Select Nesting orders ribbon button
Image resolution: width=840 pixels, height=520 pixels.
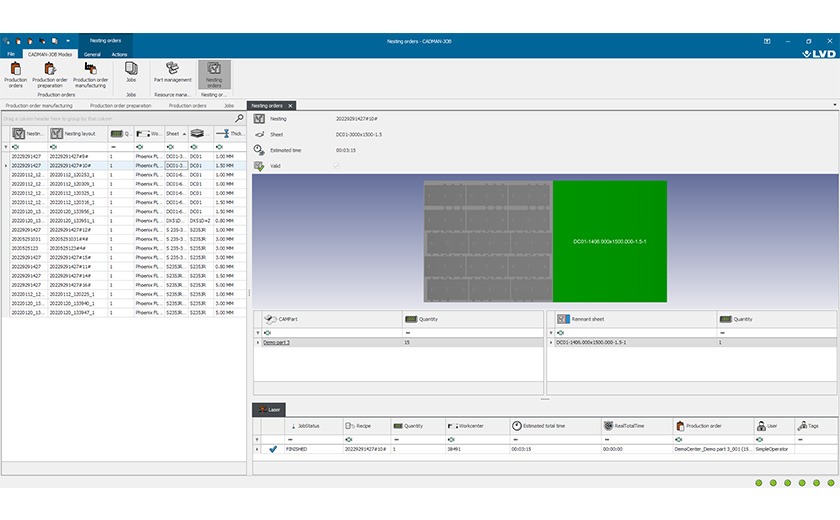[x=214, y=74]
